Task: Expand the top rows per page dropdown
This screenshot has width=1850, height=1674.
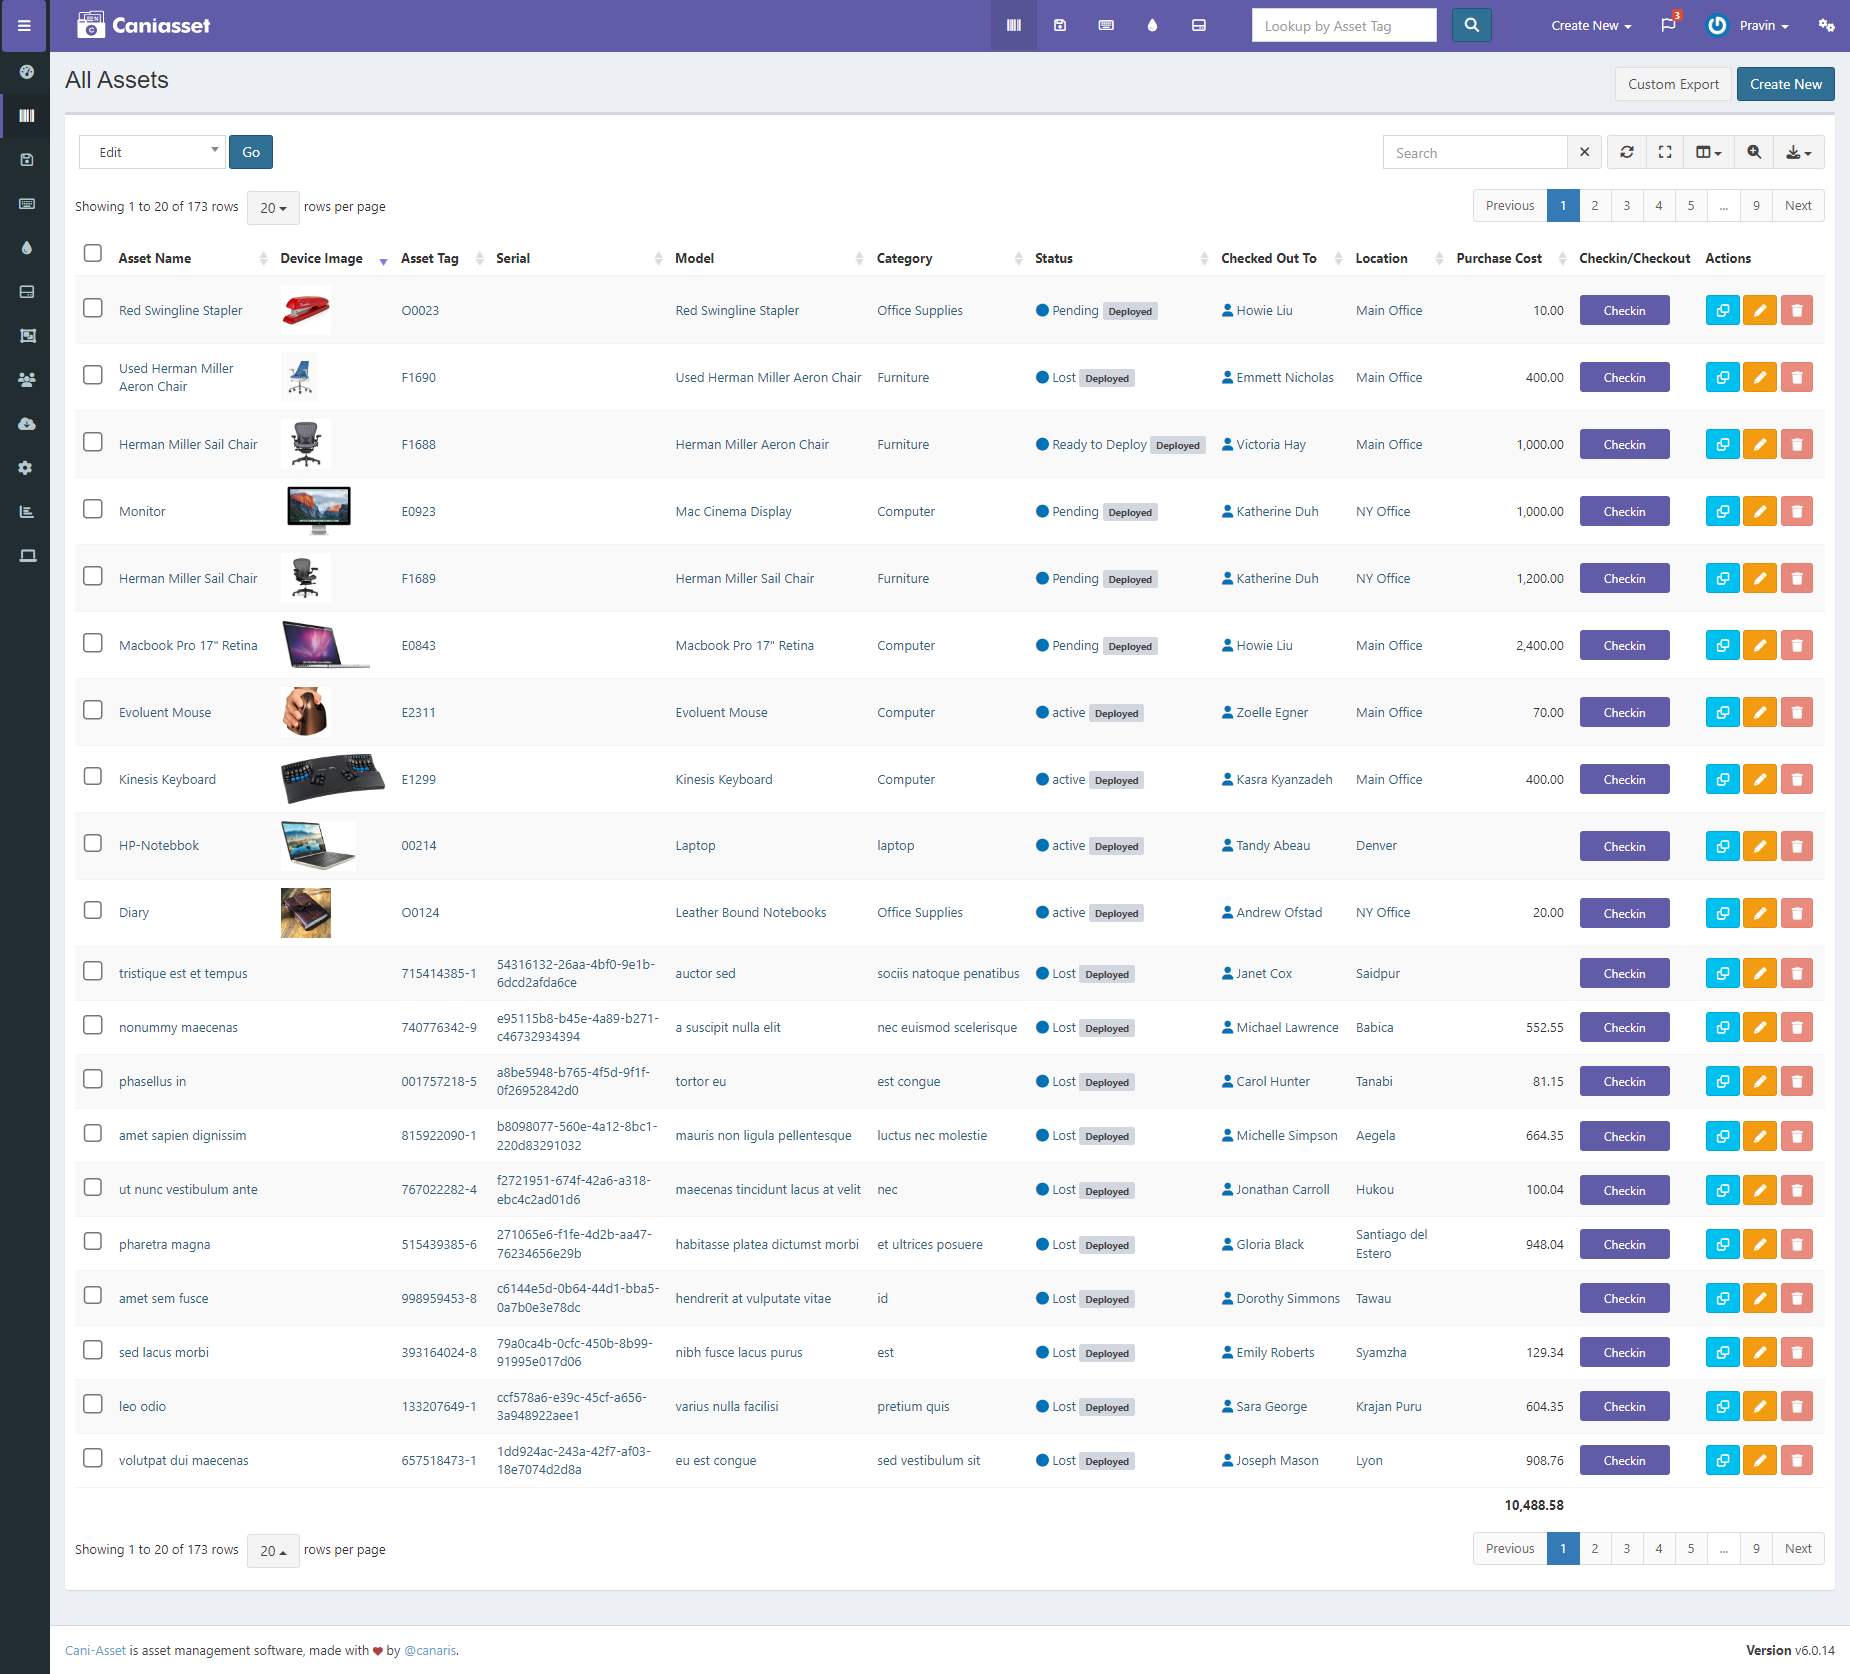Action: (x=273, y=208)
